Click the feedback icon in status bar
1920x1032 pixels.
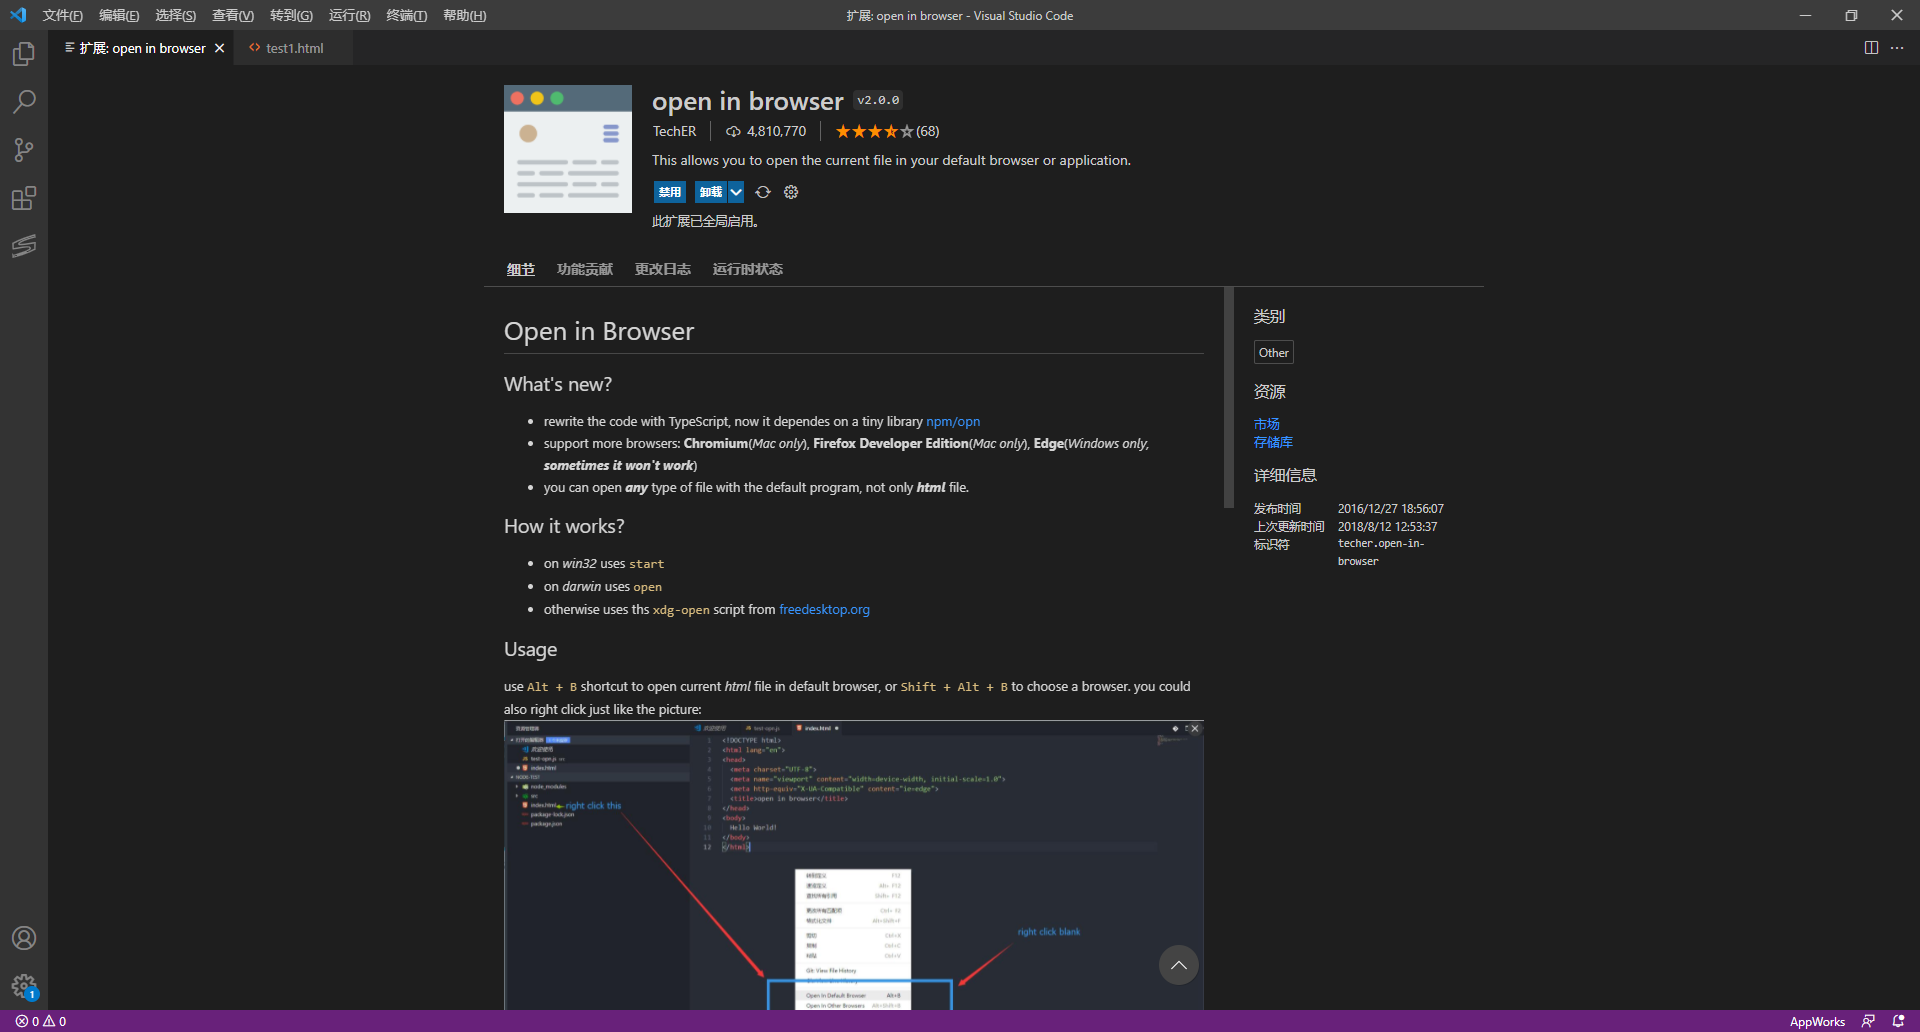(x=1868, y=1021)
